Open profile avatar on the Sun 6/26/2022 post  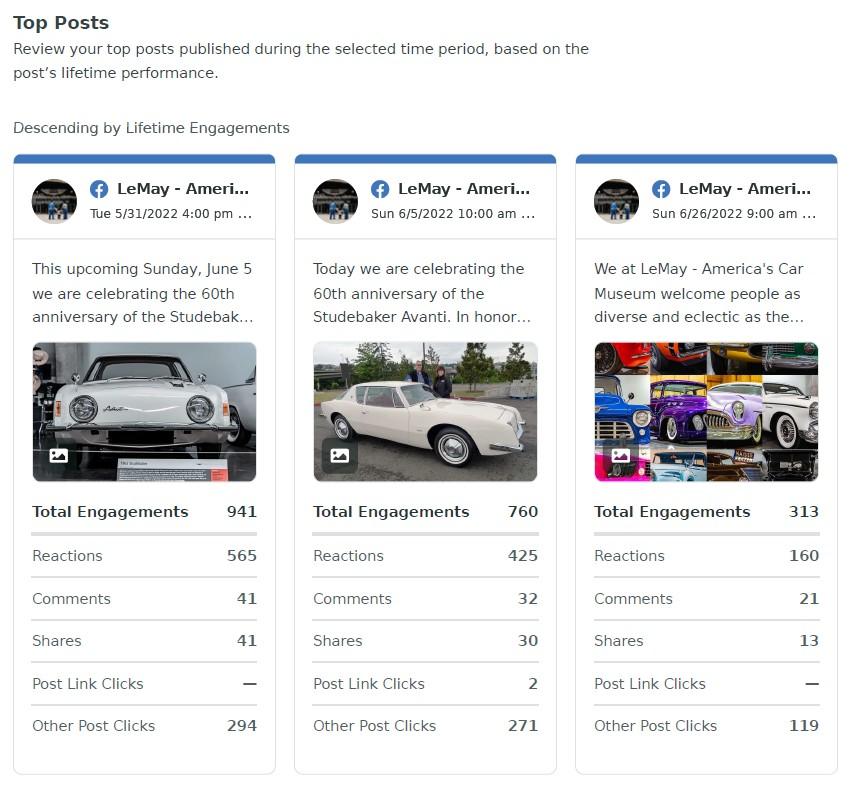[x=616, y=201]
